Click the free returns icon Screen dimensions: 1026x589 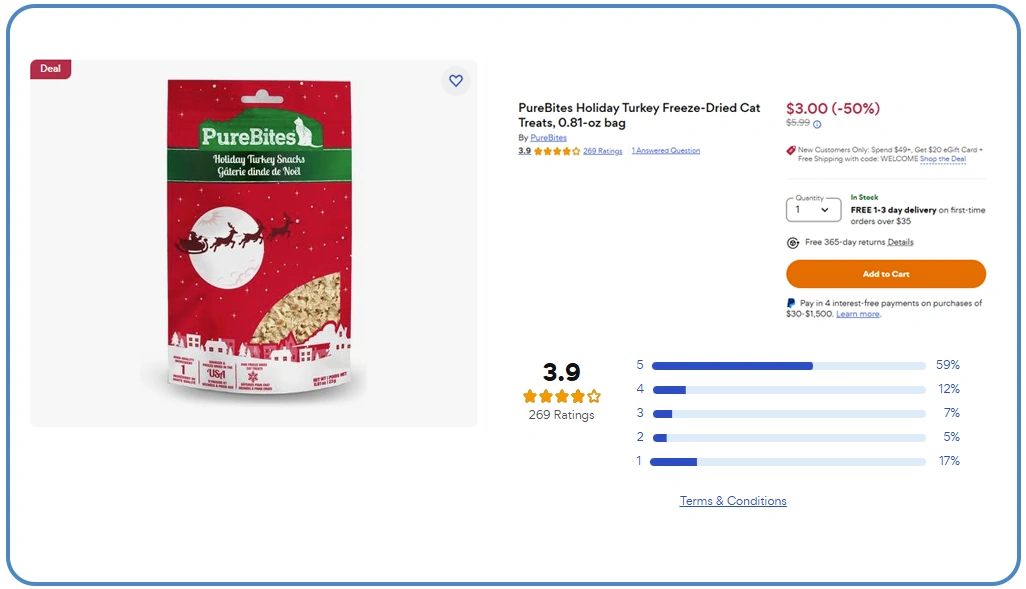[x=793, y=242]
